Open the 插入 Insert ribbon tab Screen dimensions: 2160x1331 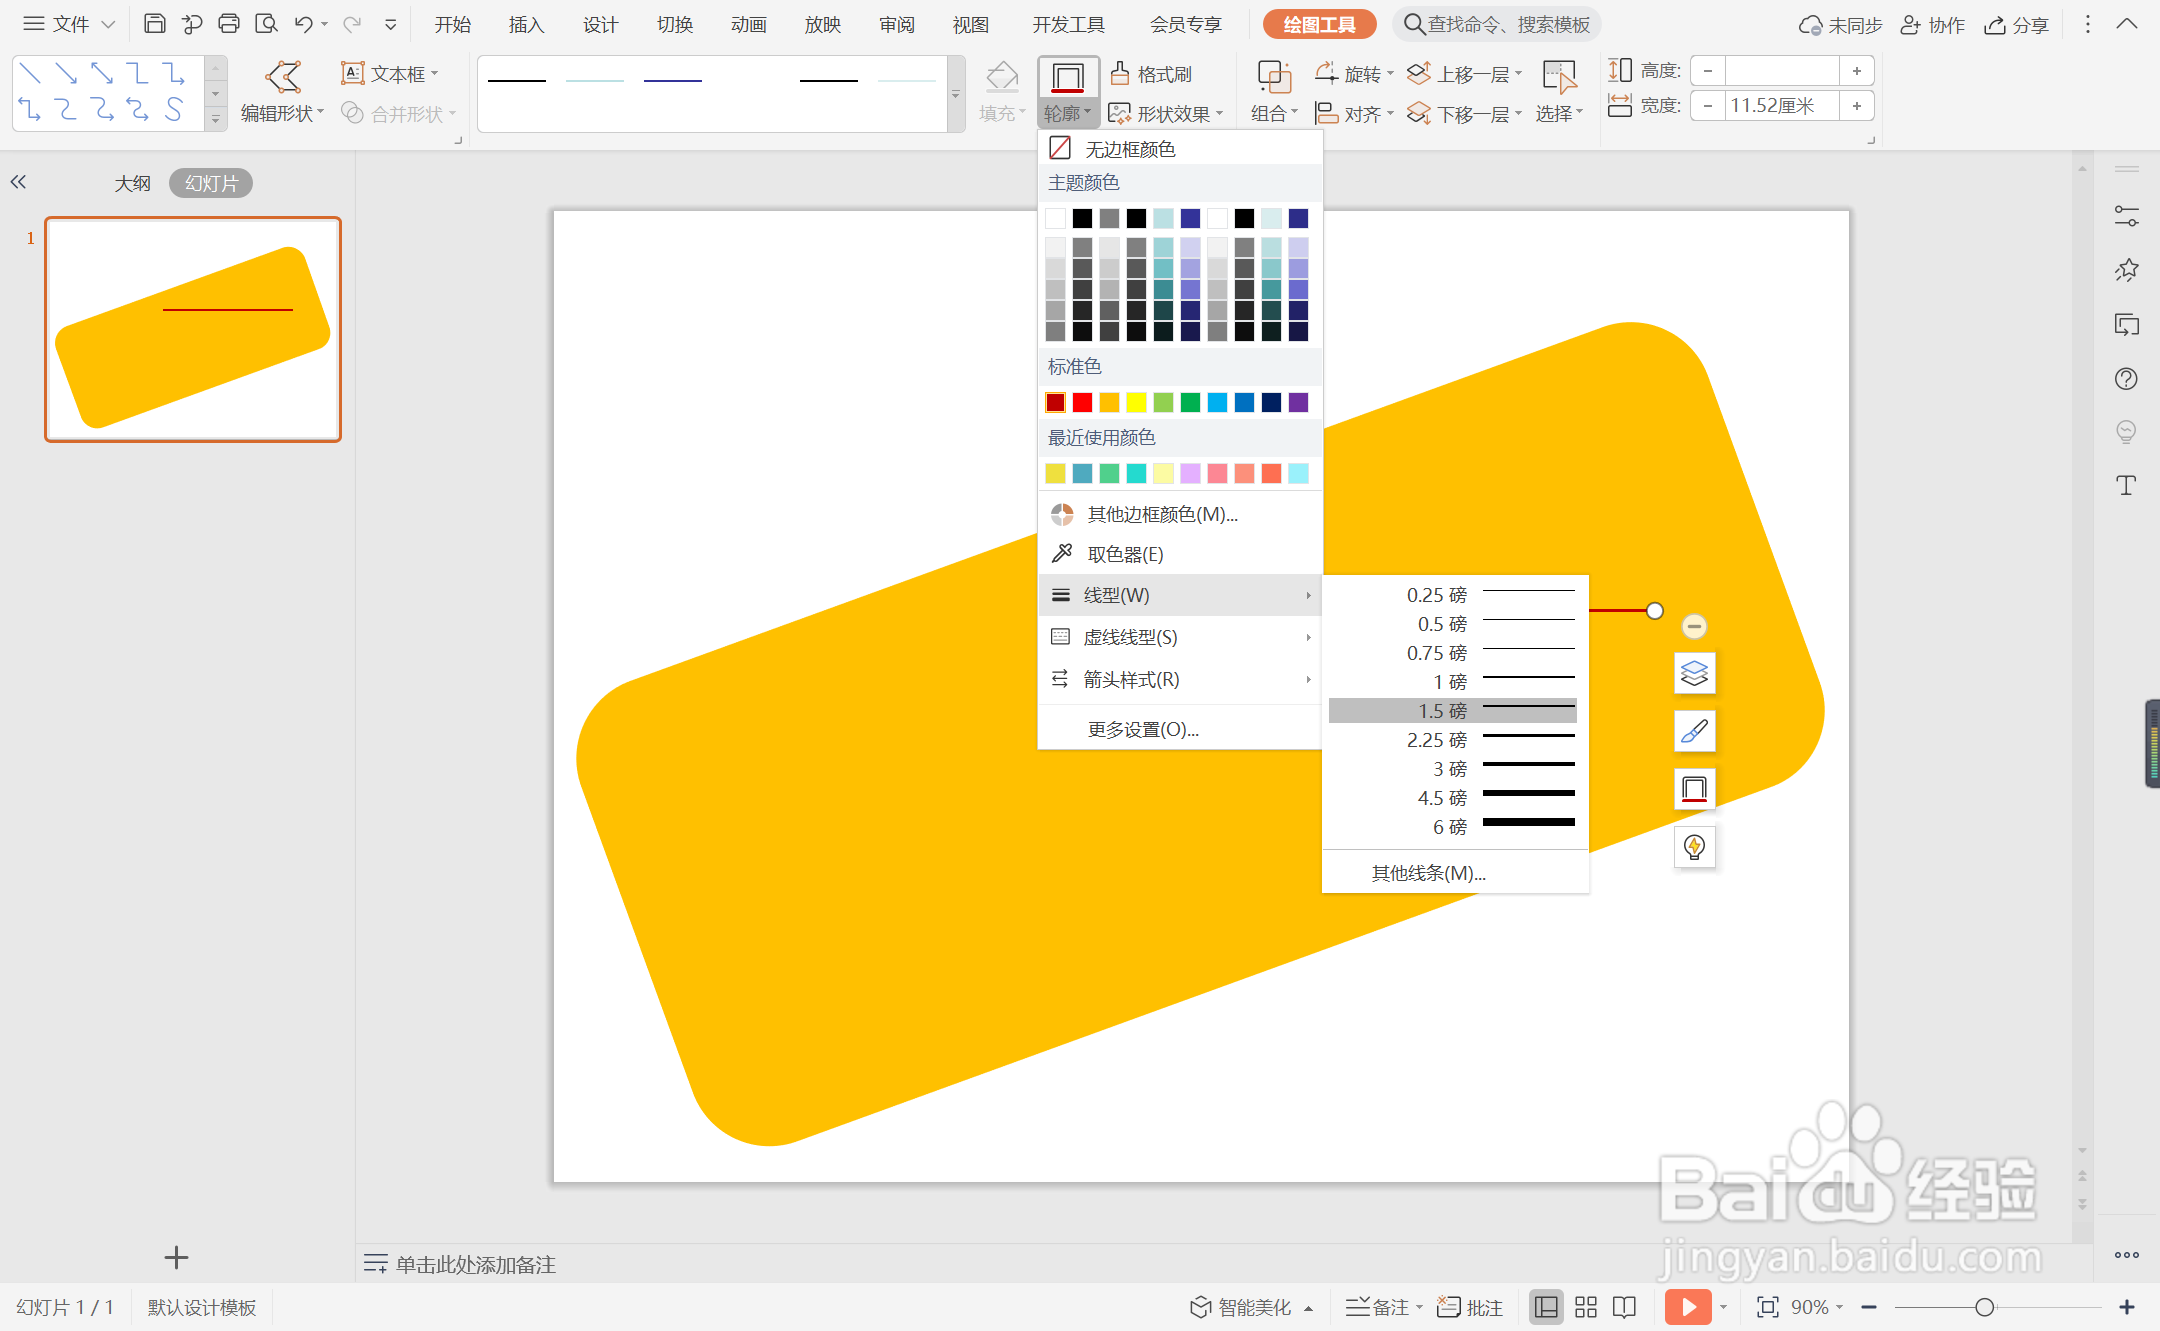point(526,24)
